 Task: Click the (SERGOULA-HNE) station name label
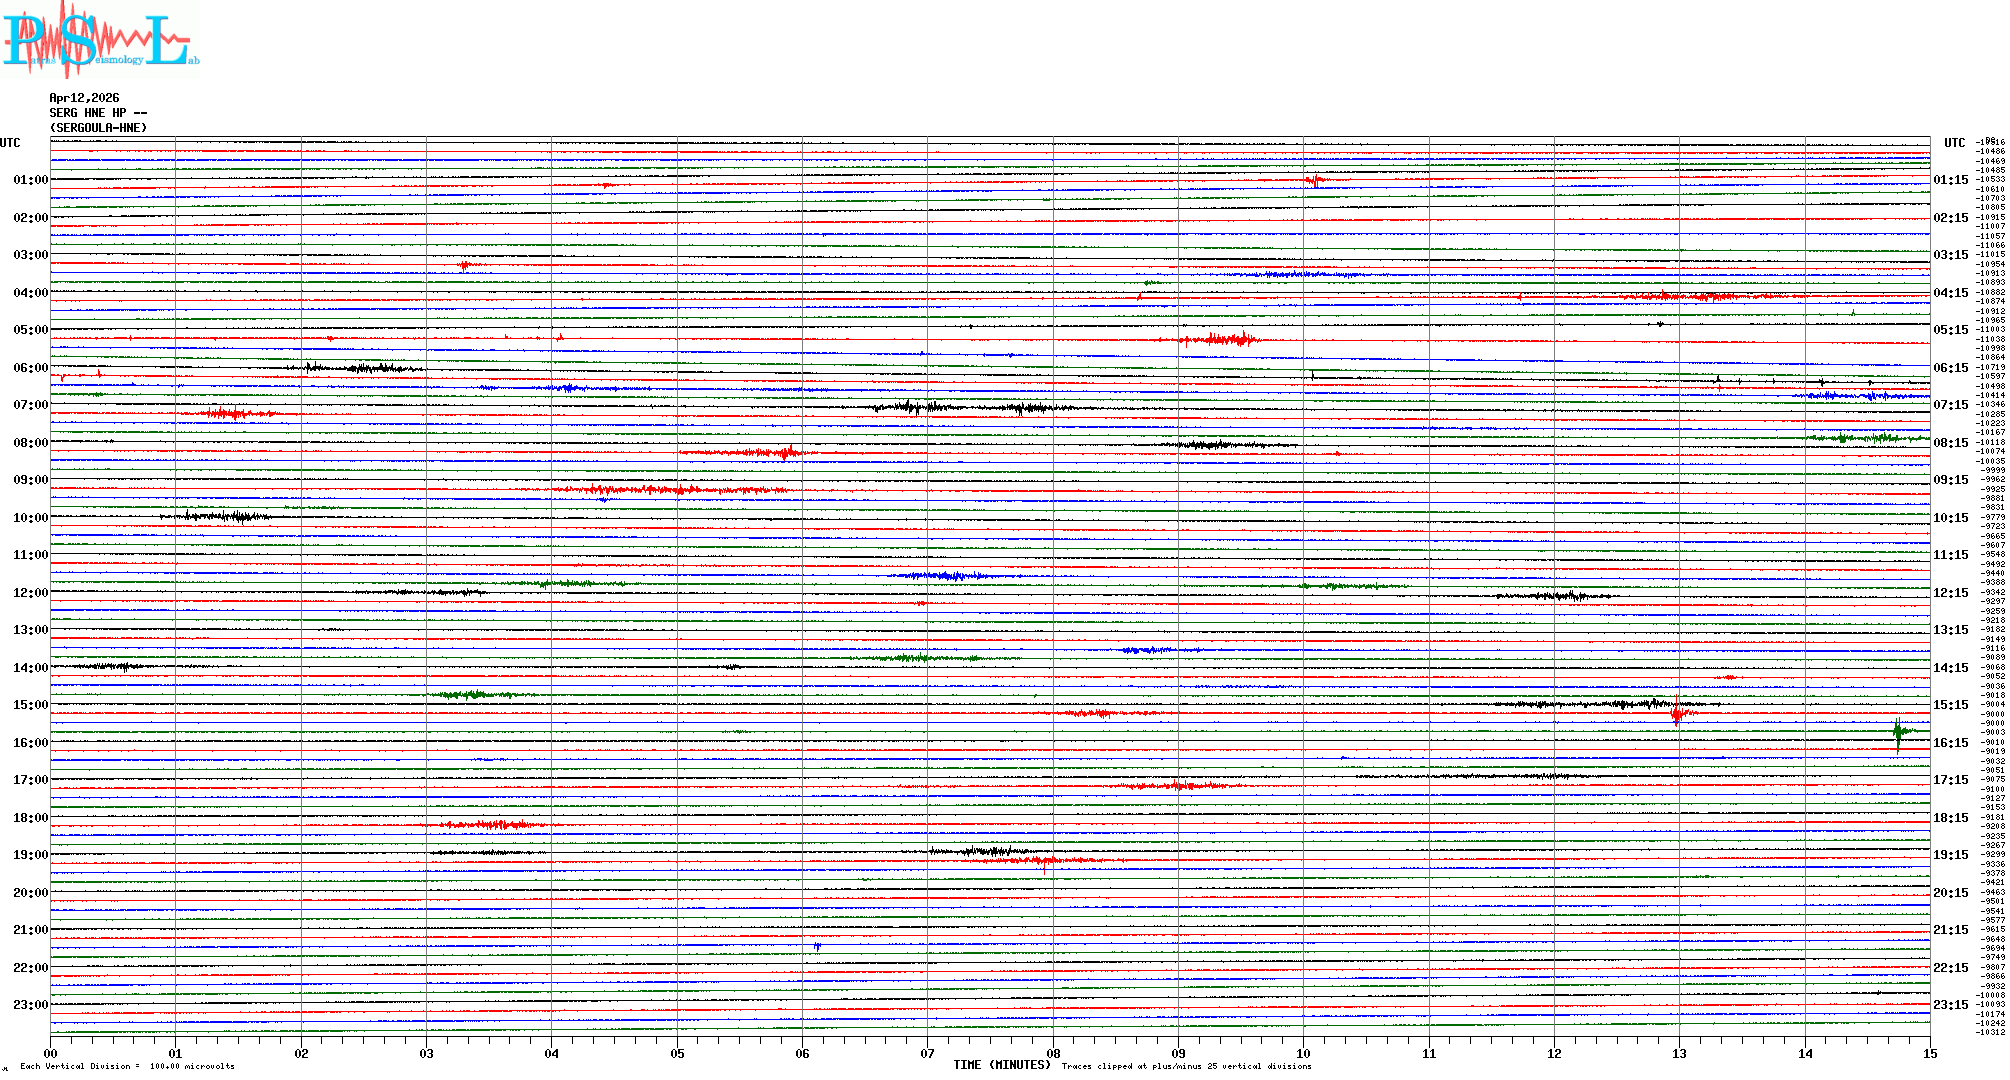pyautogui.click(x=98, y=128)
